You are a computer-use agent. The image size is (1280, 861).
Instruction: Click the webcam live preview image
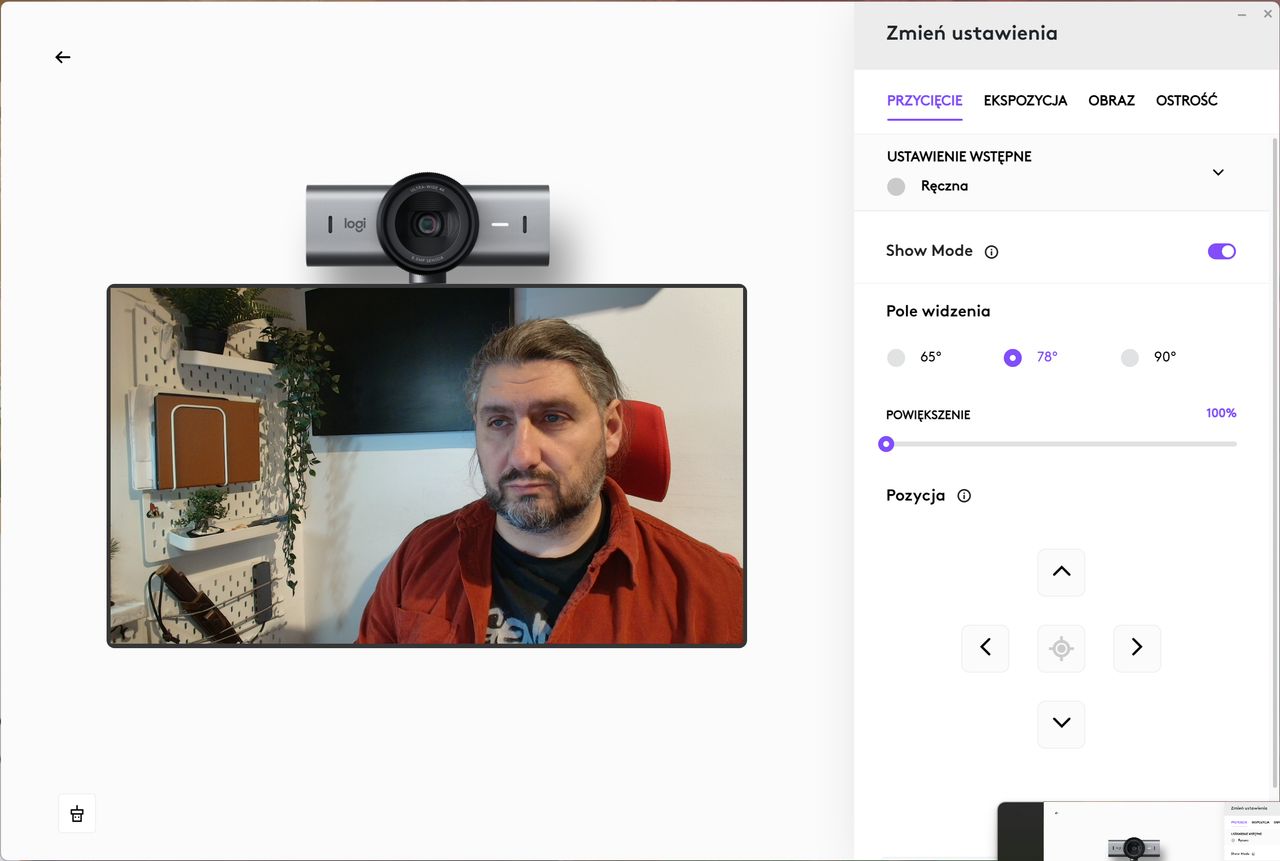click(427, 466)
